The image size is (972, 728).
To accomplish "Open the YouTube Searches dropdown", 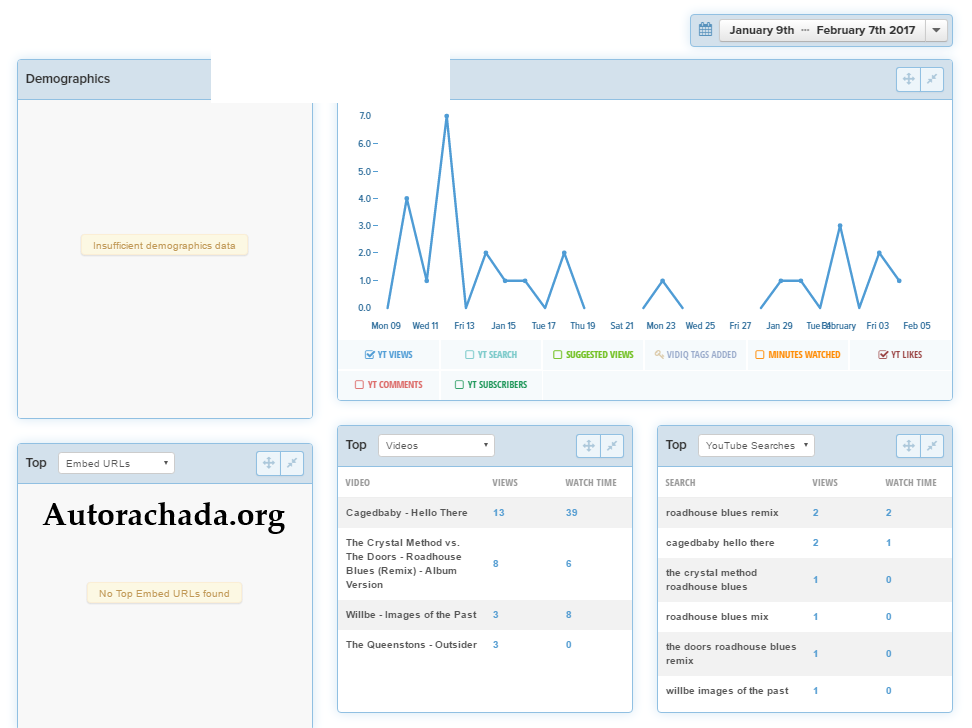I will coord(756,445).
